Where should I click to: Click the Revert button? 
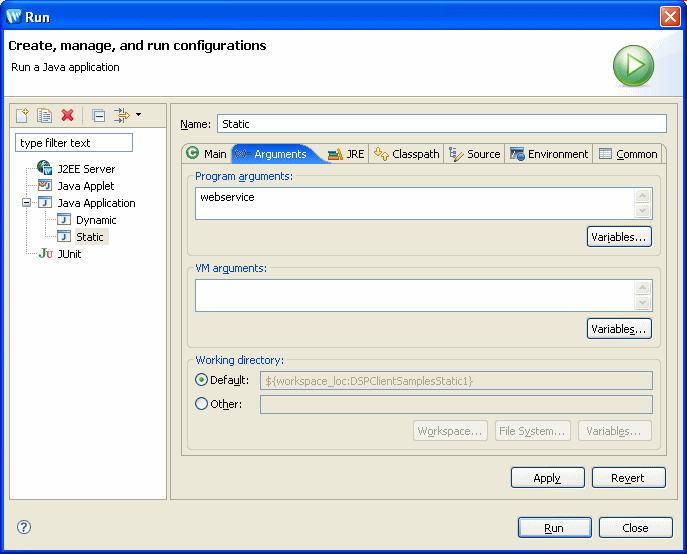point(628,478)
